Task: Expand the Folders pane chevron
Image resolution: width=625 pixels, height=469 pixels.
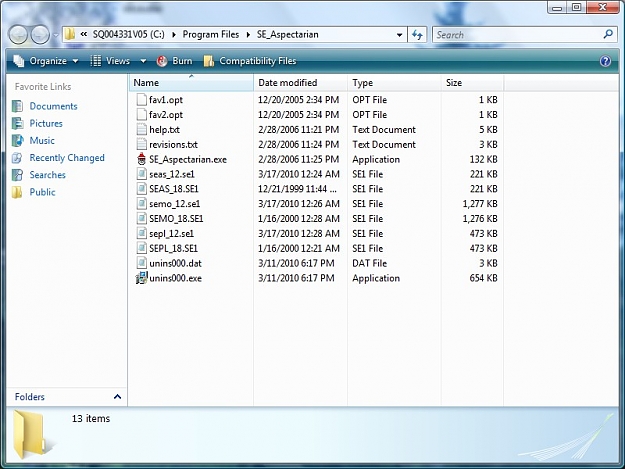Action: tap(117, 396)
